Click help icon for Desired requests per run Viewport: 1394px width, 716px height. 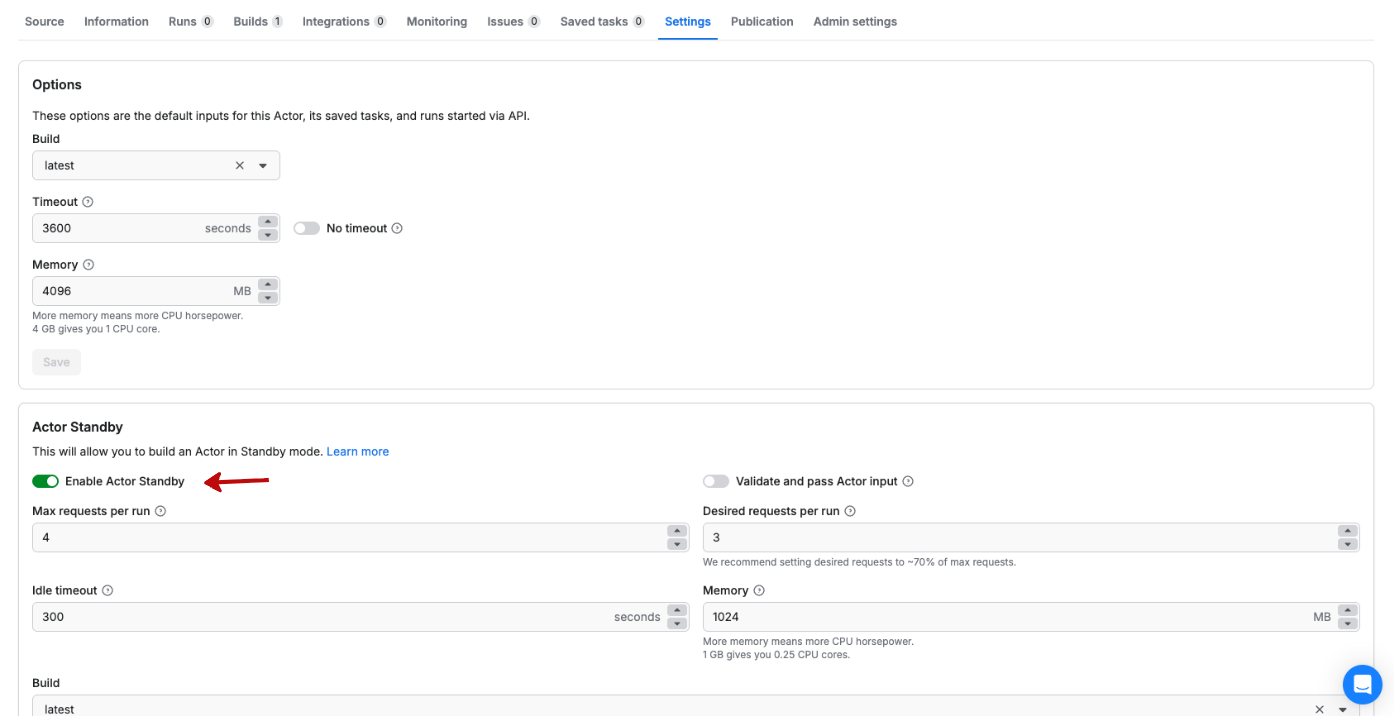click(850, 511)
